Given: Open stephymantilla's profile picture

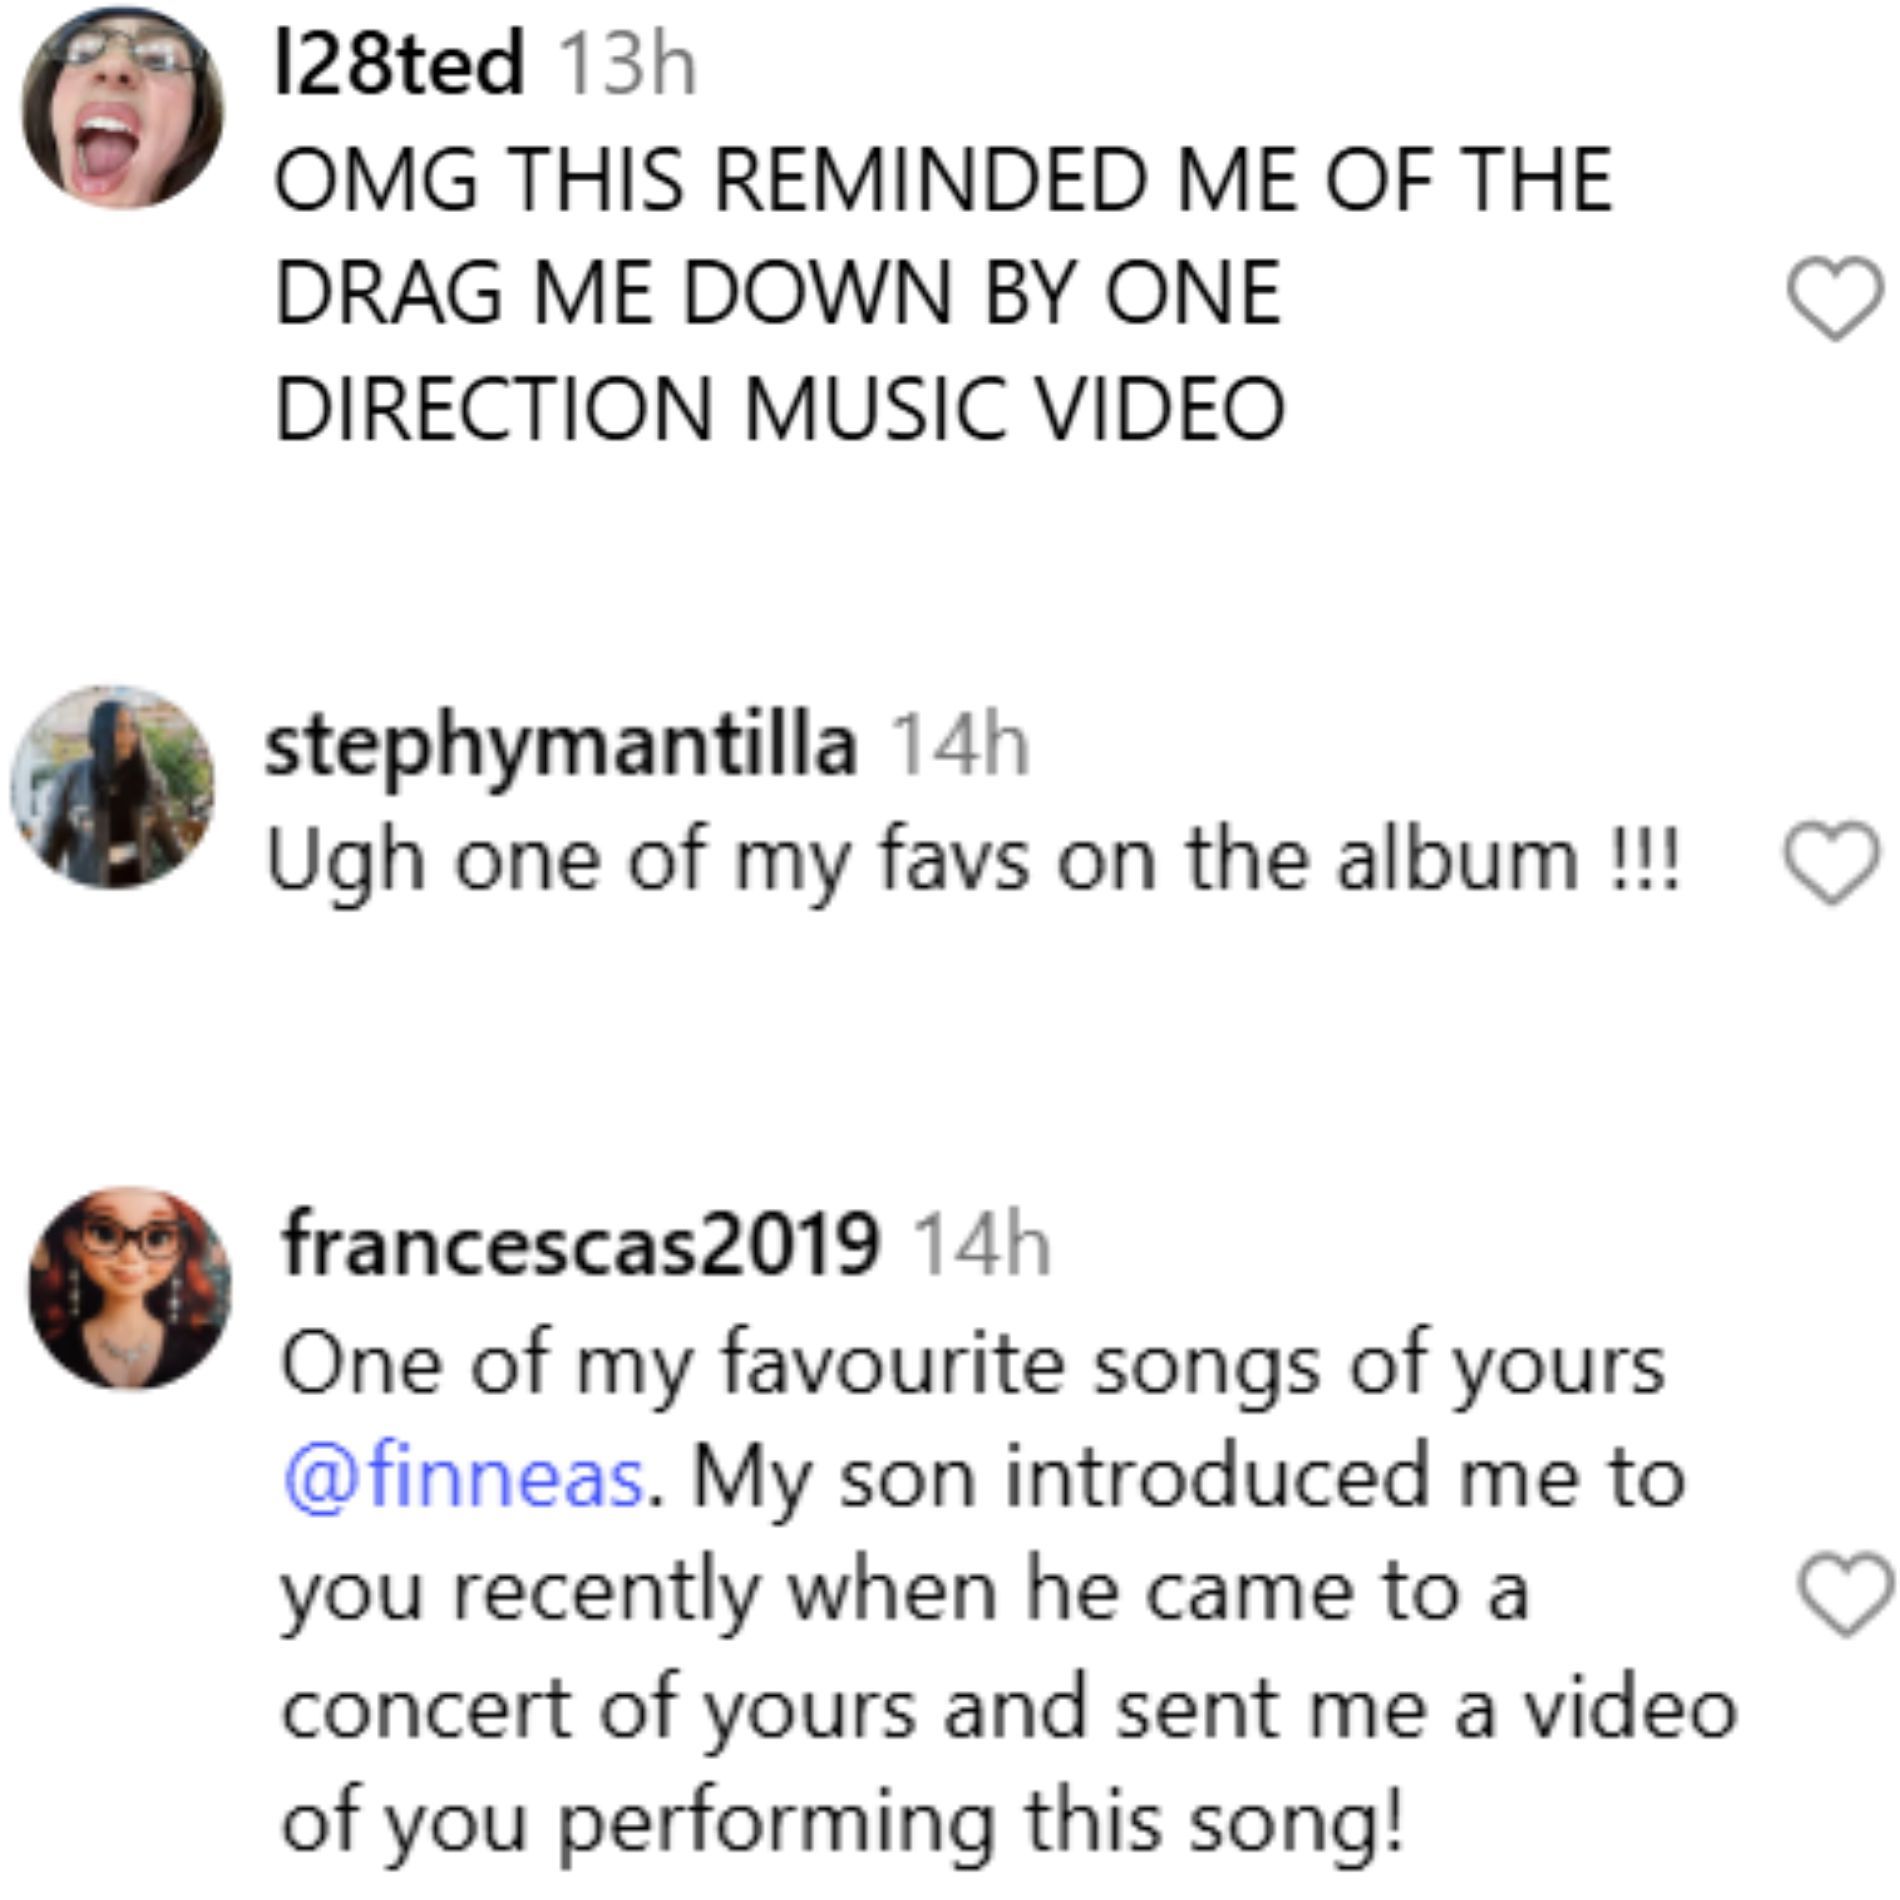Looking at the screenshot, I should [113, 787].
